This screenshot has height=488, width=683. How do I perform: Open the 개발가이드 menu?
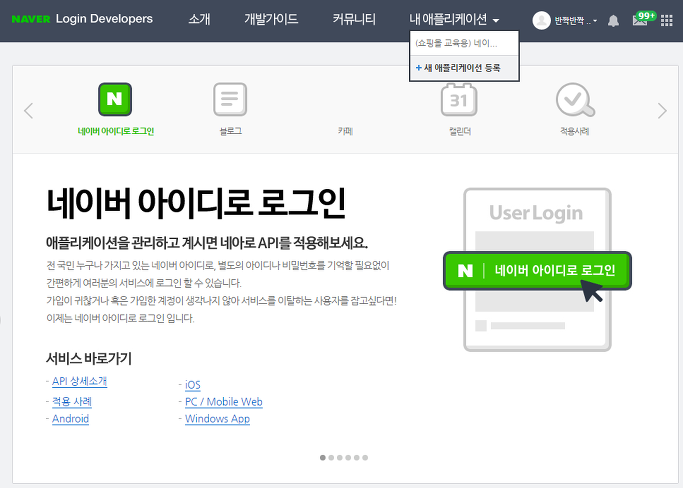tap(271, 19)
